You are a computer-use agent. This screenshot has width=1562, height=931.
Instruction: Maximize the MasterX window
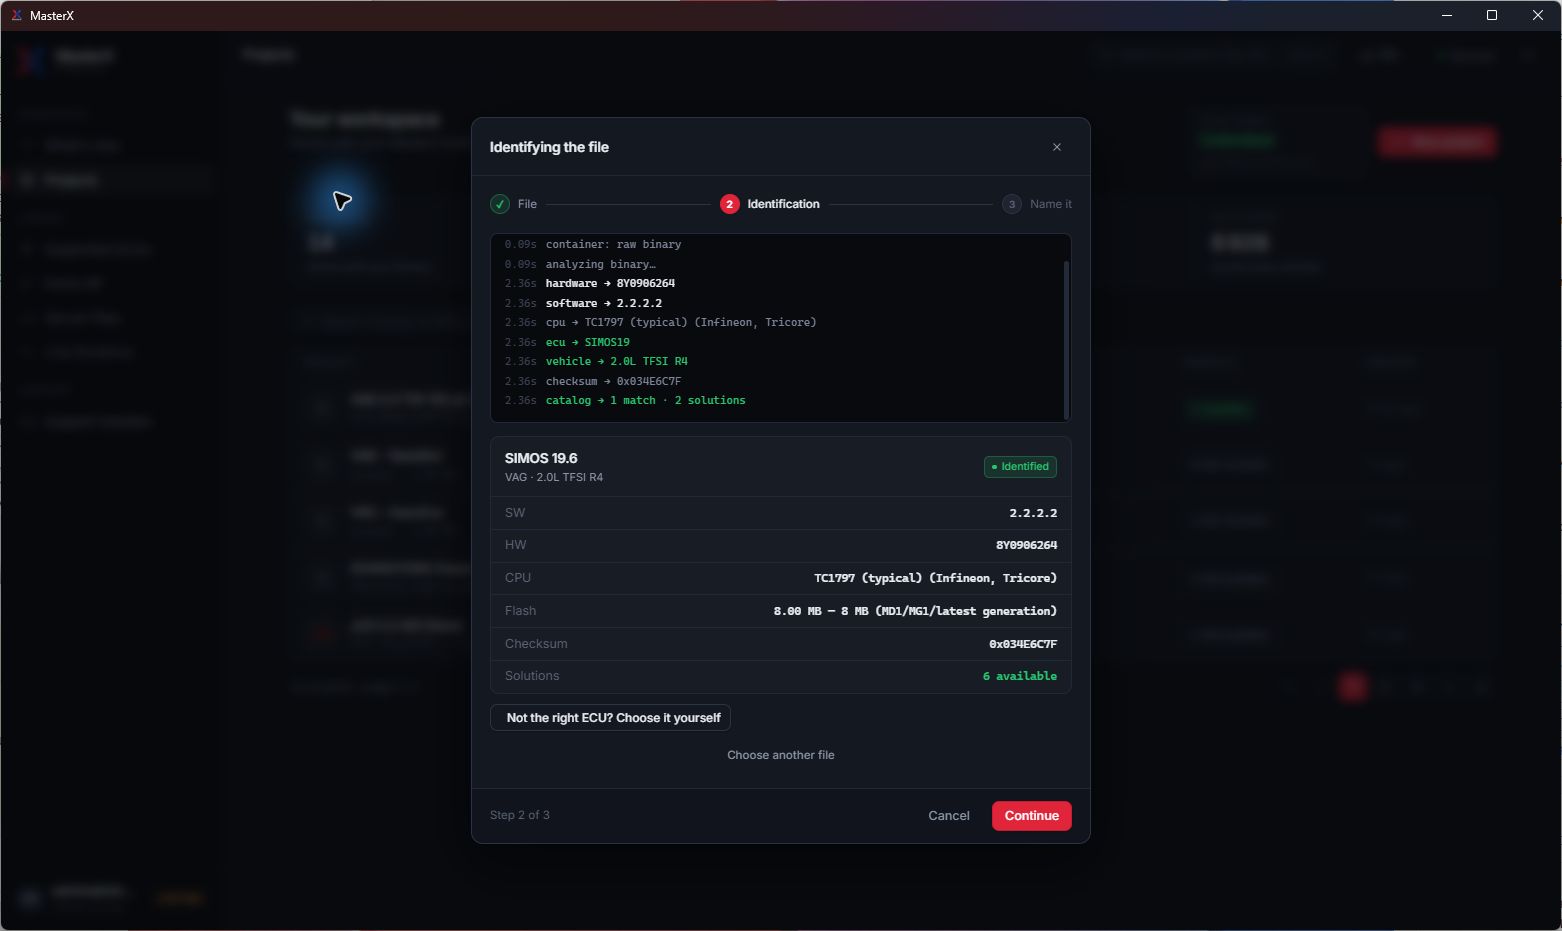point(1492,15)
